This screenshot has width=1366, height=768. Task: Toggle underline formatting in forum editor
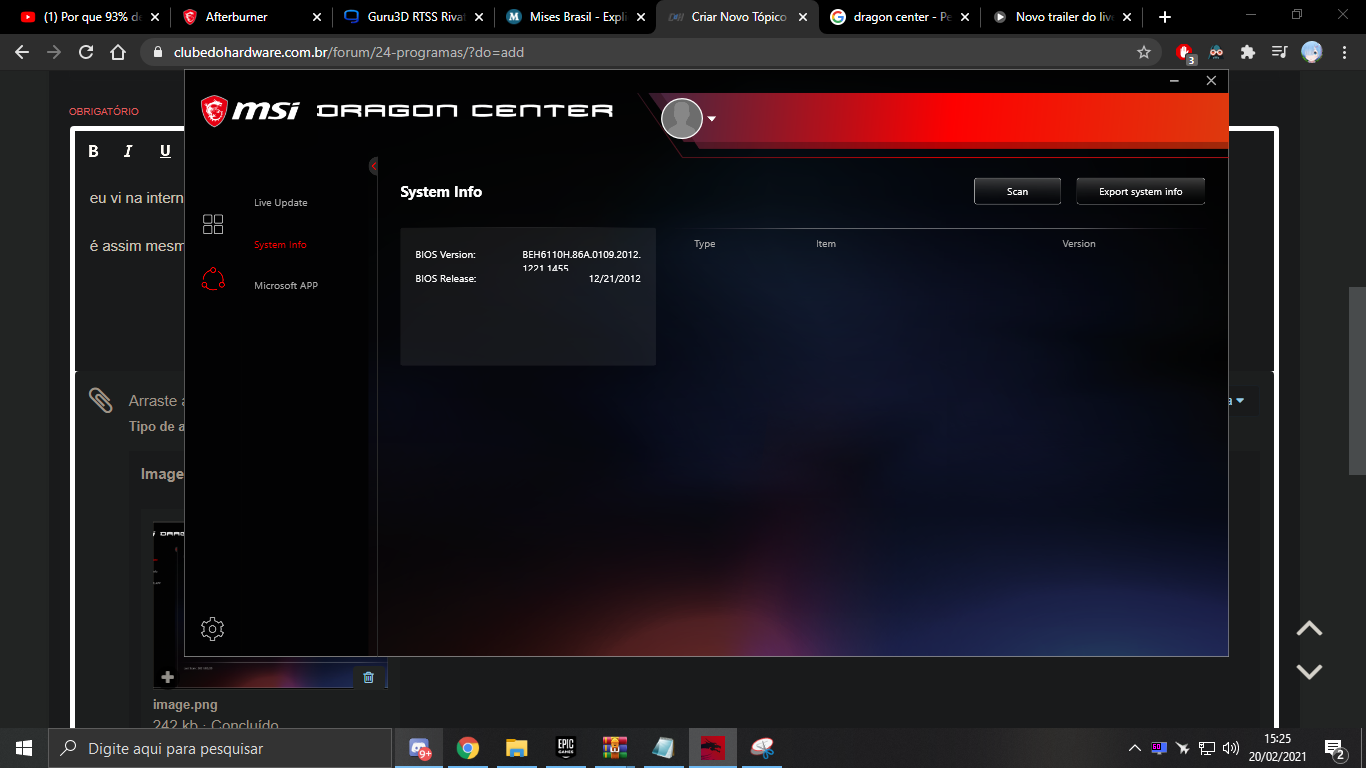(165, 151)
